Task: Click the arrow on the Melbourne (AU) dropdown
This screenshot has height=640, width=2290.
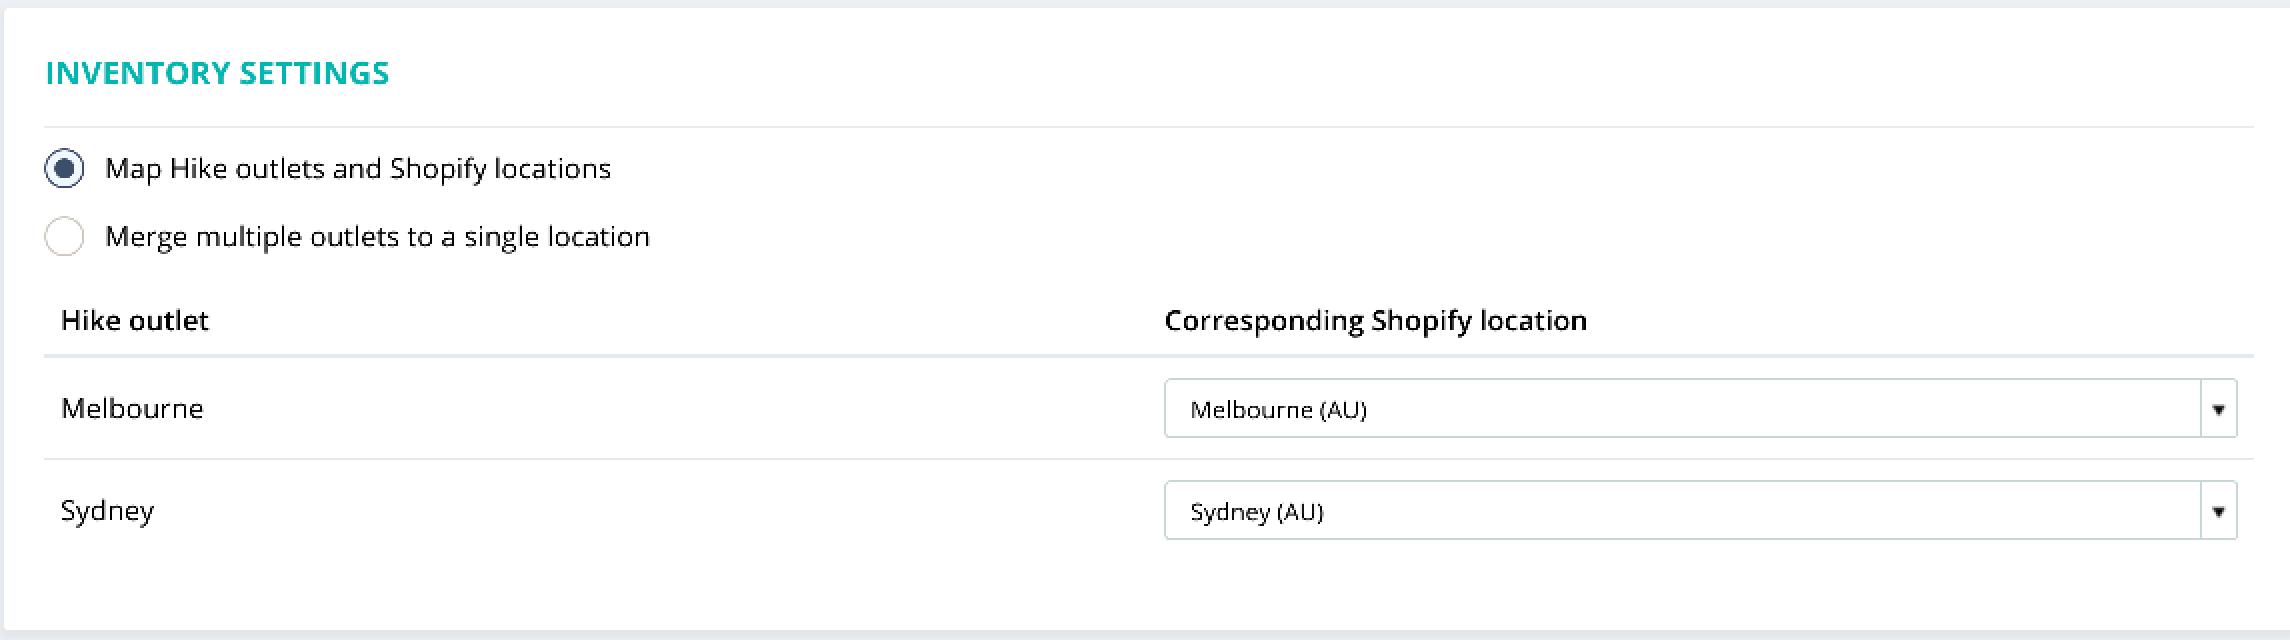Action: tap(2218, 409)
